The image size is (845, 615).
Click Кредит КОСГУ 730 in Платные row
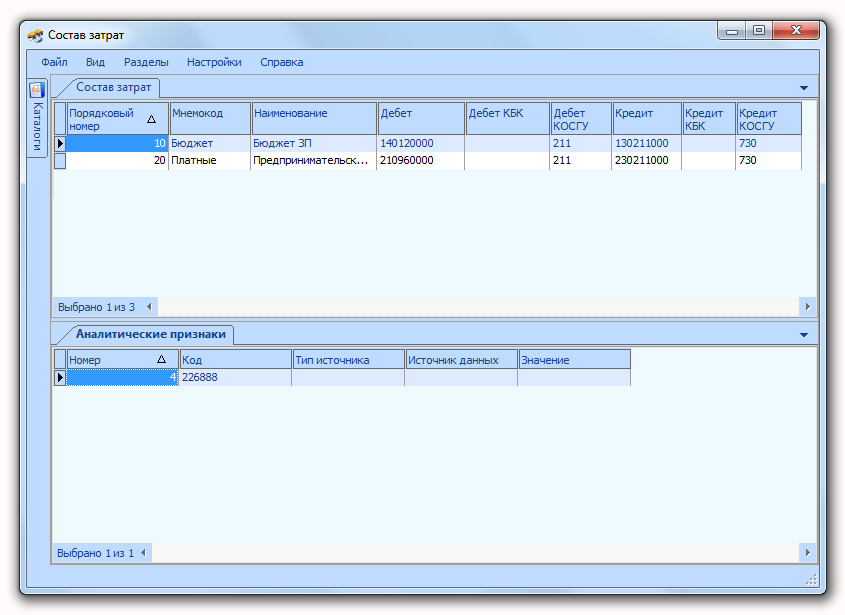click(768, 161)
